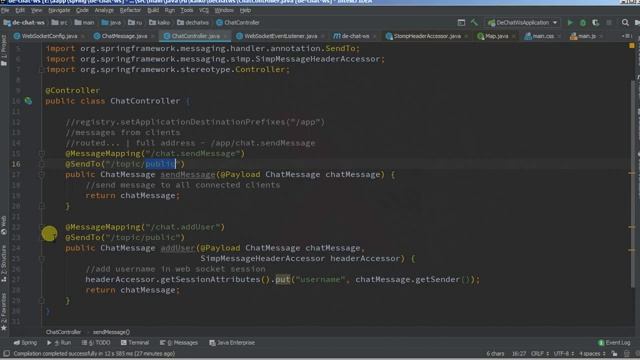The height and width of the screenshot is (360, 640).
Task: Change indent setting 4 spaces in the status bar
Action: coord(592,353)
